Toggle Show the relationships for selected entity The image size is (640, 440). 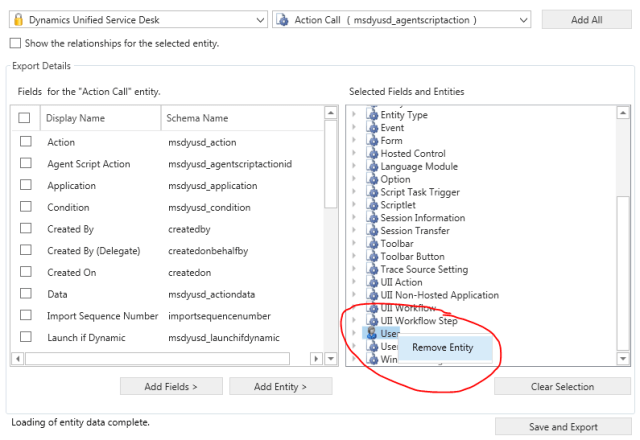pyautogui.click(x=15, y=43)
